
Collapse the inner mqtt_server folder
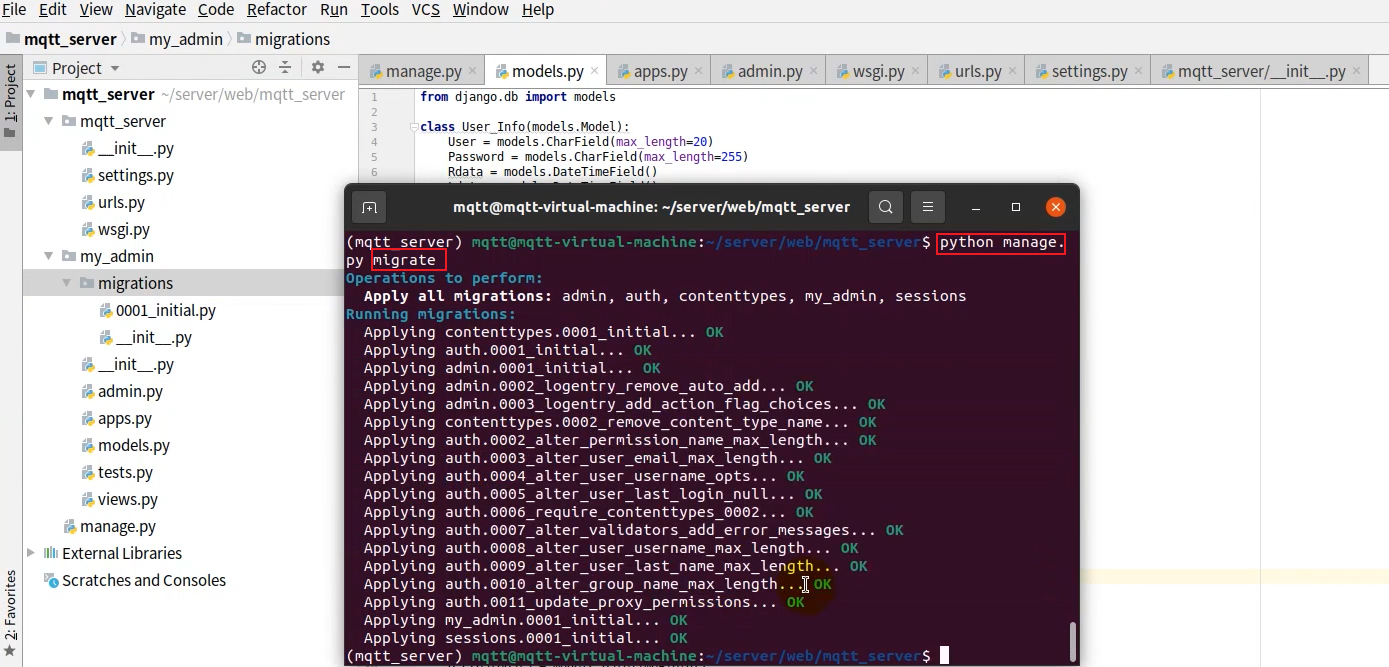pos(49,122)
